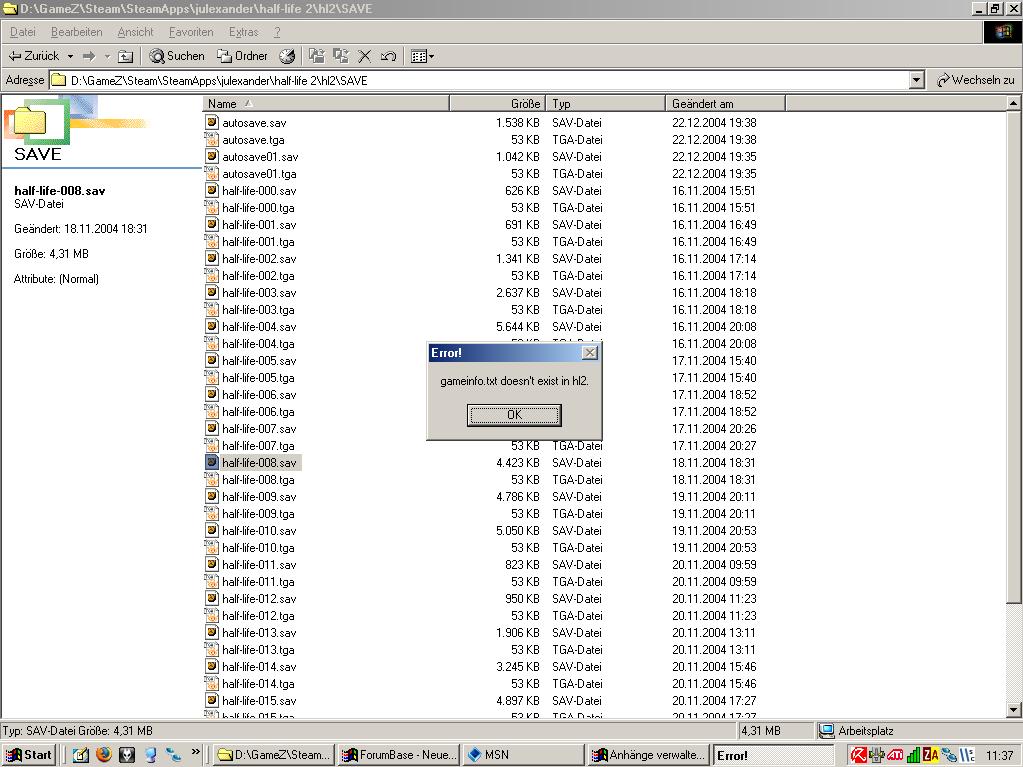Click inside the Adresse path field
The image size is (1023, 767).
(x=480, y=80)
